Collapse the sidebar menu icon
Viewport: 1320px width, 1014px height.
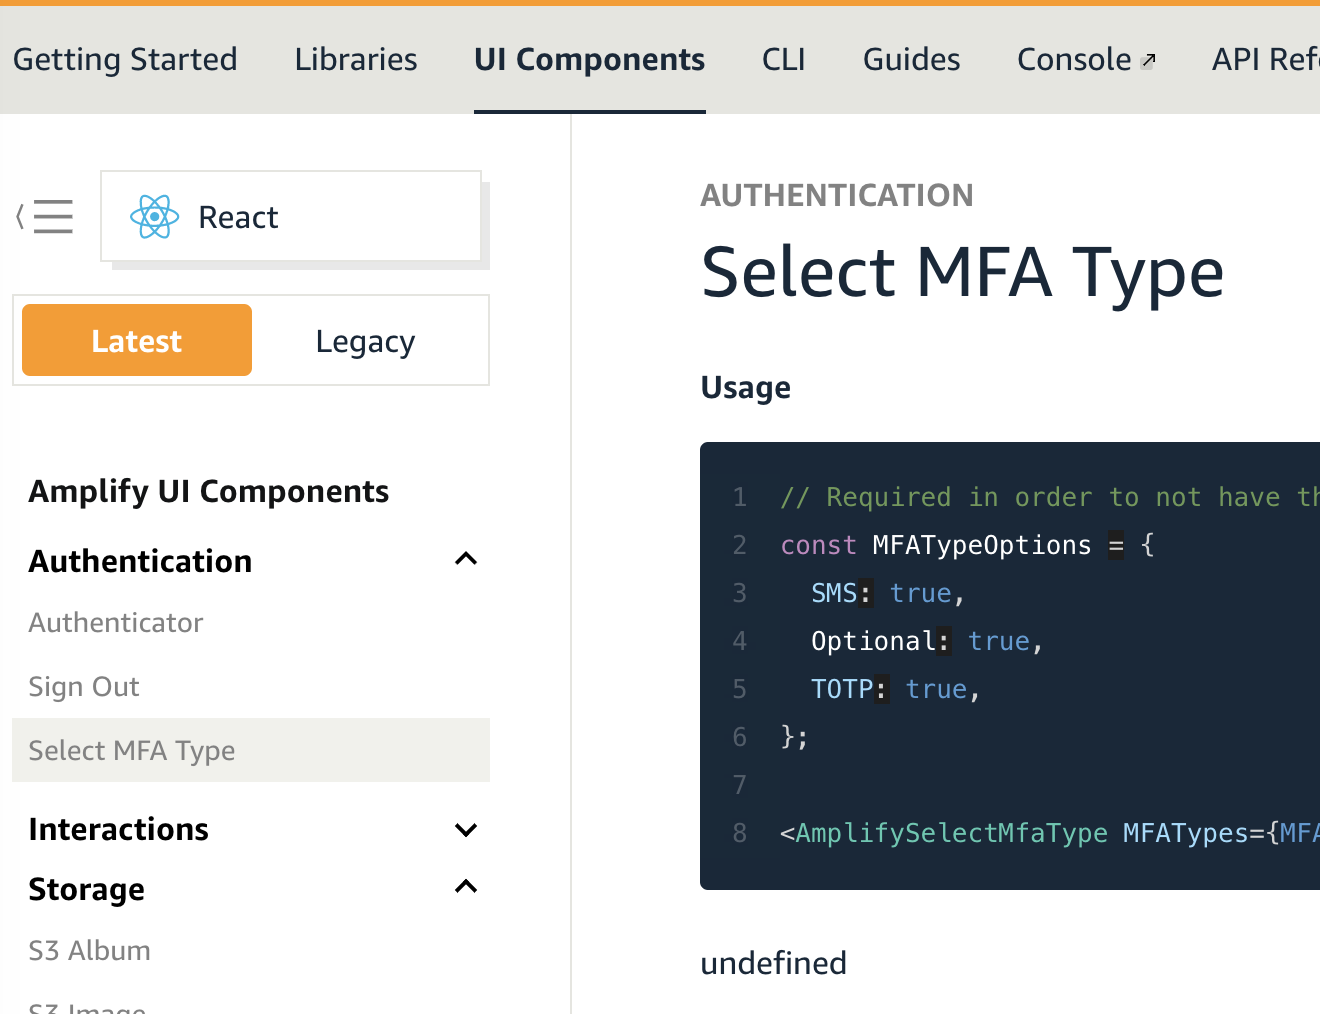(x=45, y=216)
